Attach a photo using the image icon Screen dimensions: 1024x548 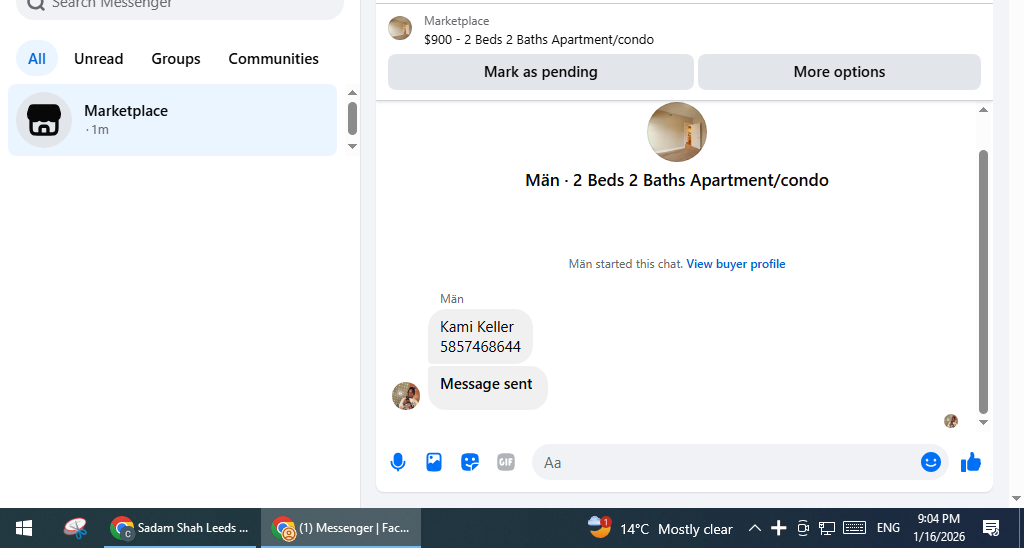(434, 462)
